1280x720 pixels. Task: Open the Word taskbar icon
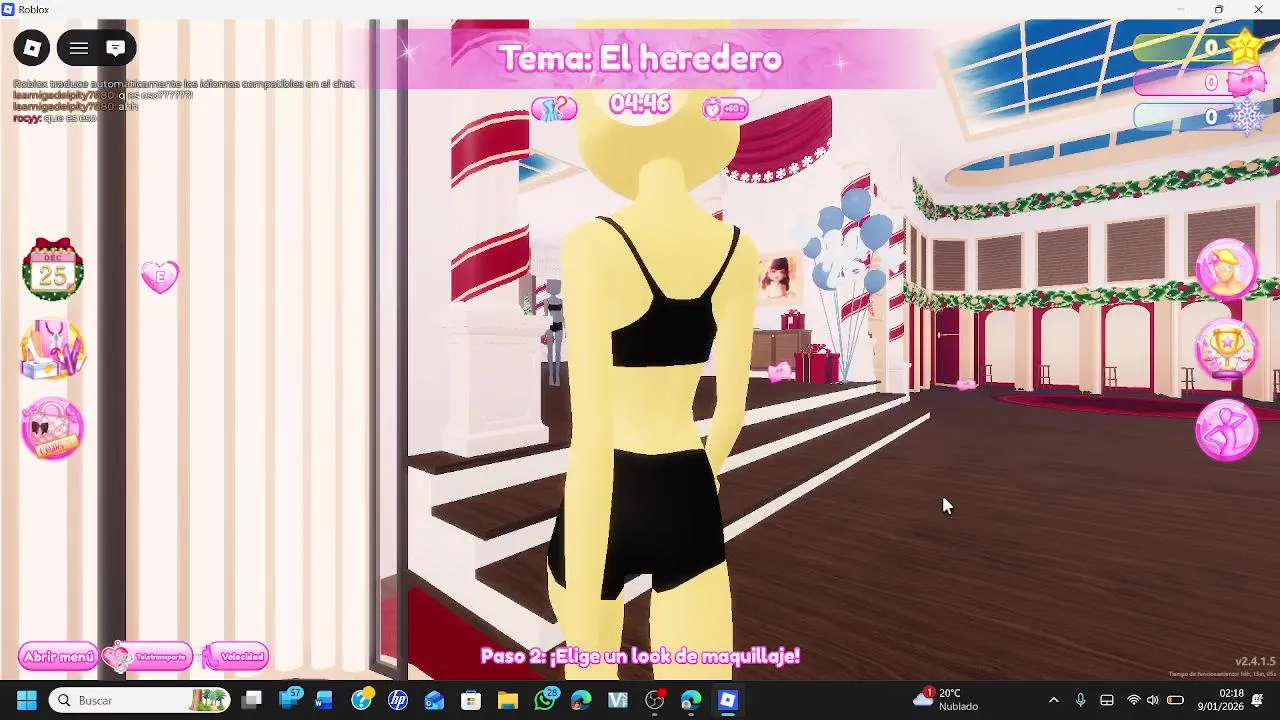pos(324,700)
